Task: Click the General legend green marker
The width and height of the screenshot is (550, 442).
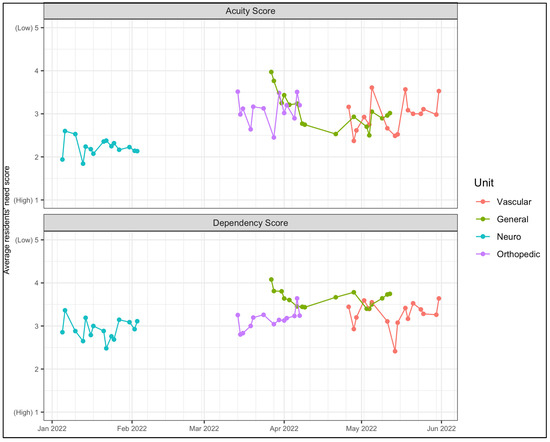Action: pyautogui.click(x=483, y=219)
